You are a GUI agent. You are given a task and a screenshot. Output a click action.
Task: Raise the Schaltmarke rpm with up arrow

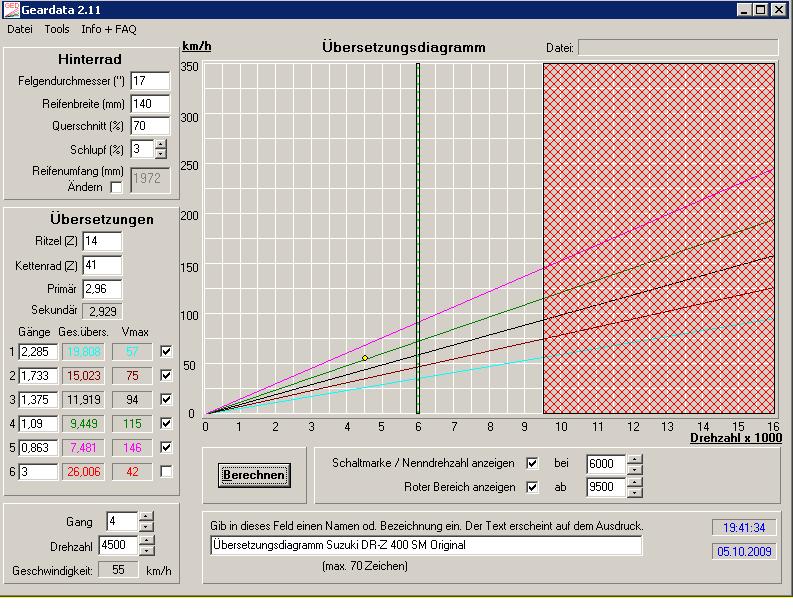tap(633, 459)
